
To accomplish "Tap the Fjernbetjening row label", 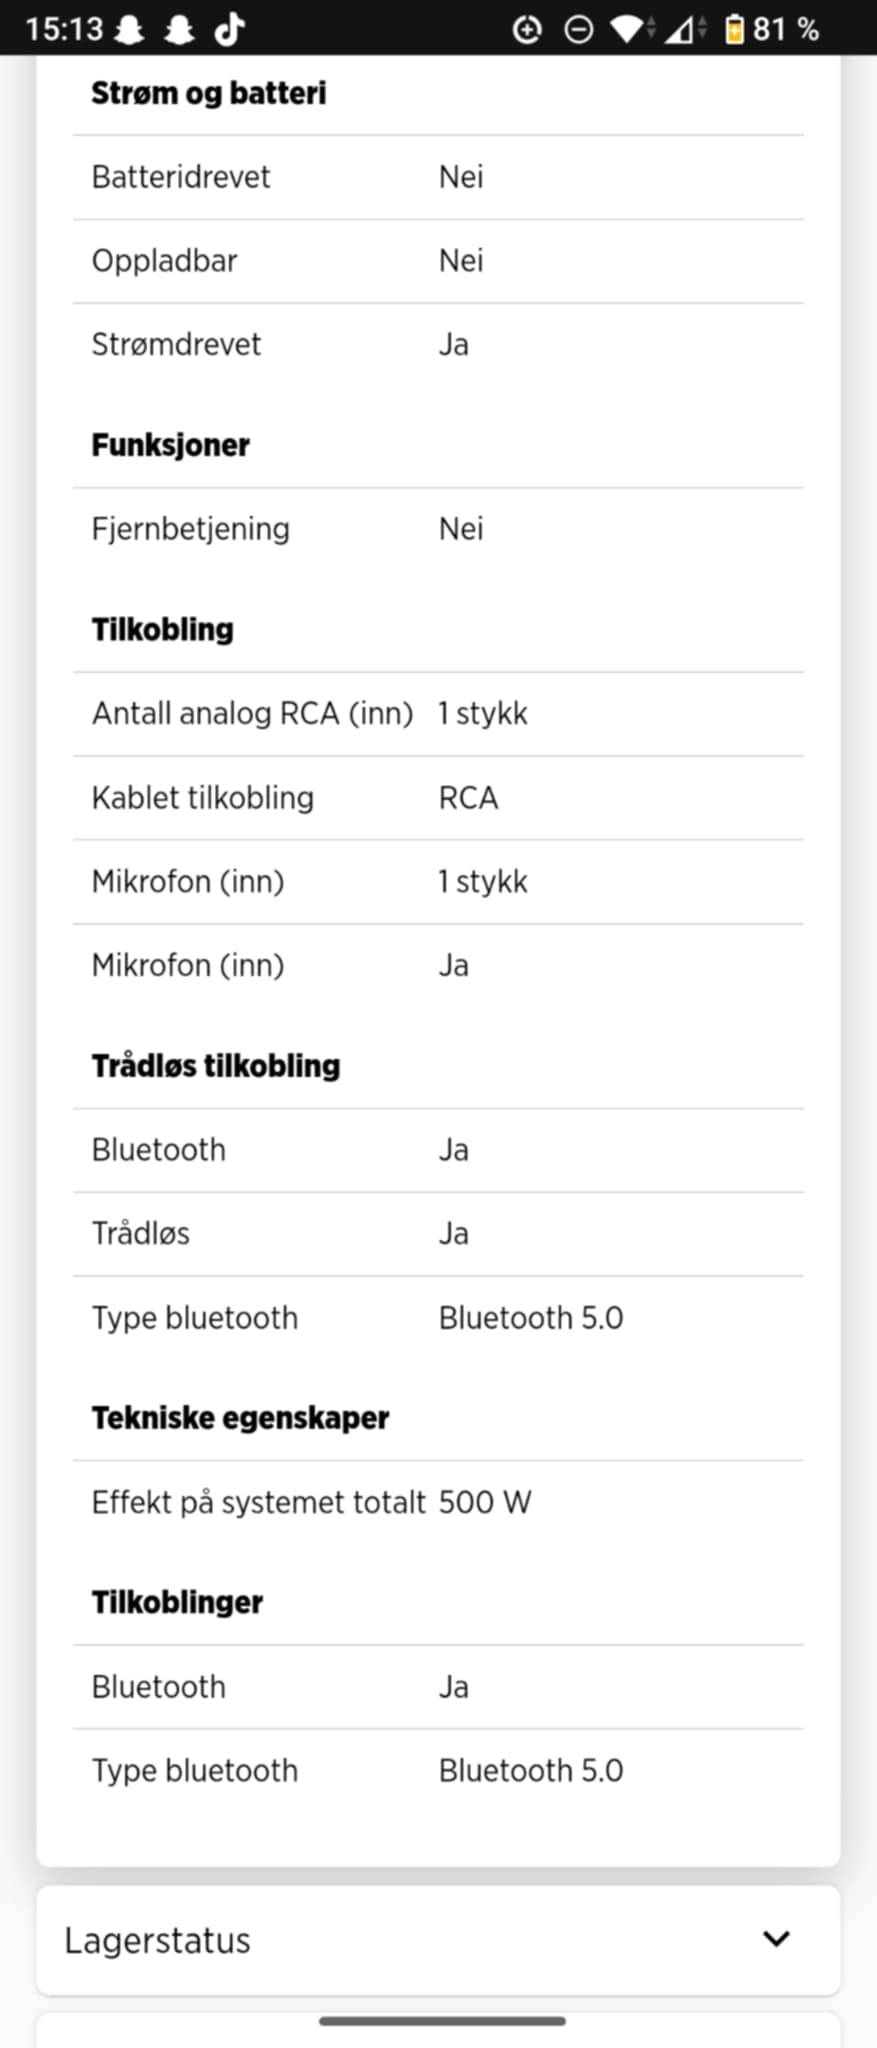I will click(191, 528).
